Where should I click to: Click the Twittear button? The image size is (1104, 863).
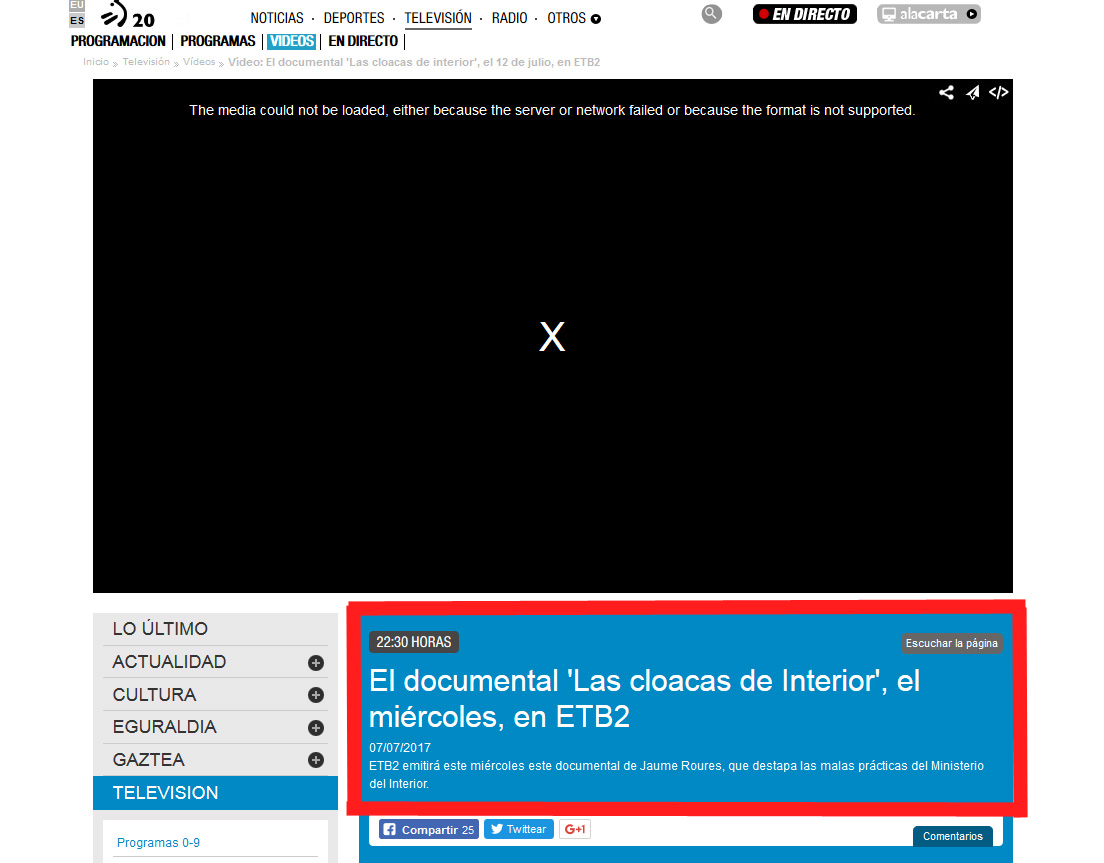coord(519,829)
